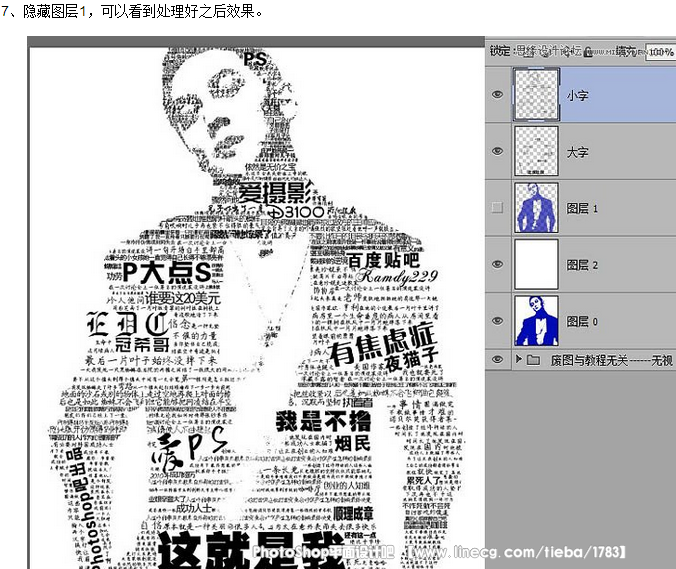
Task: Select the 图层 0 thumbnail
Action: [x=536, y=320]
